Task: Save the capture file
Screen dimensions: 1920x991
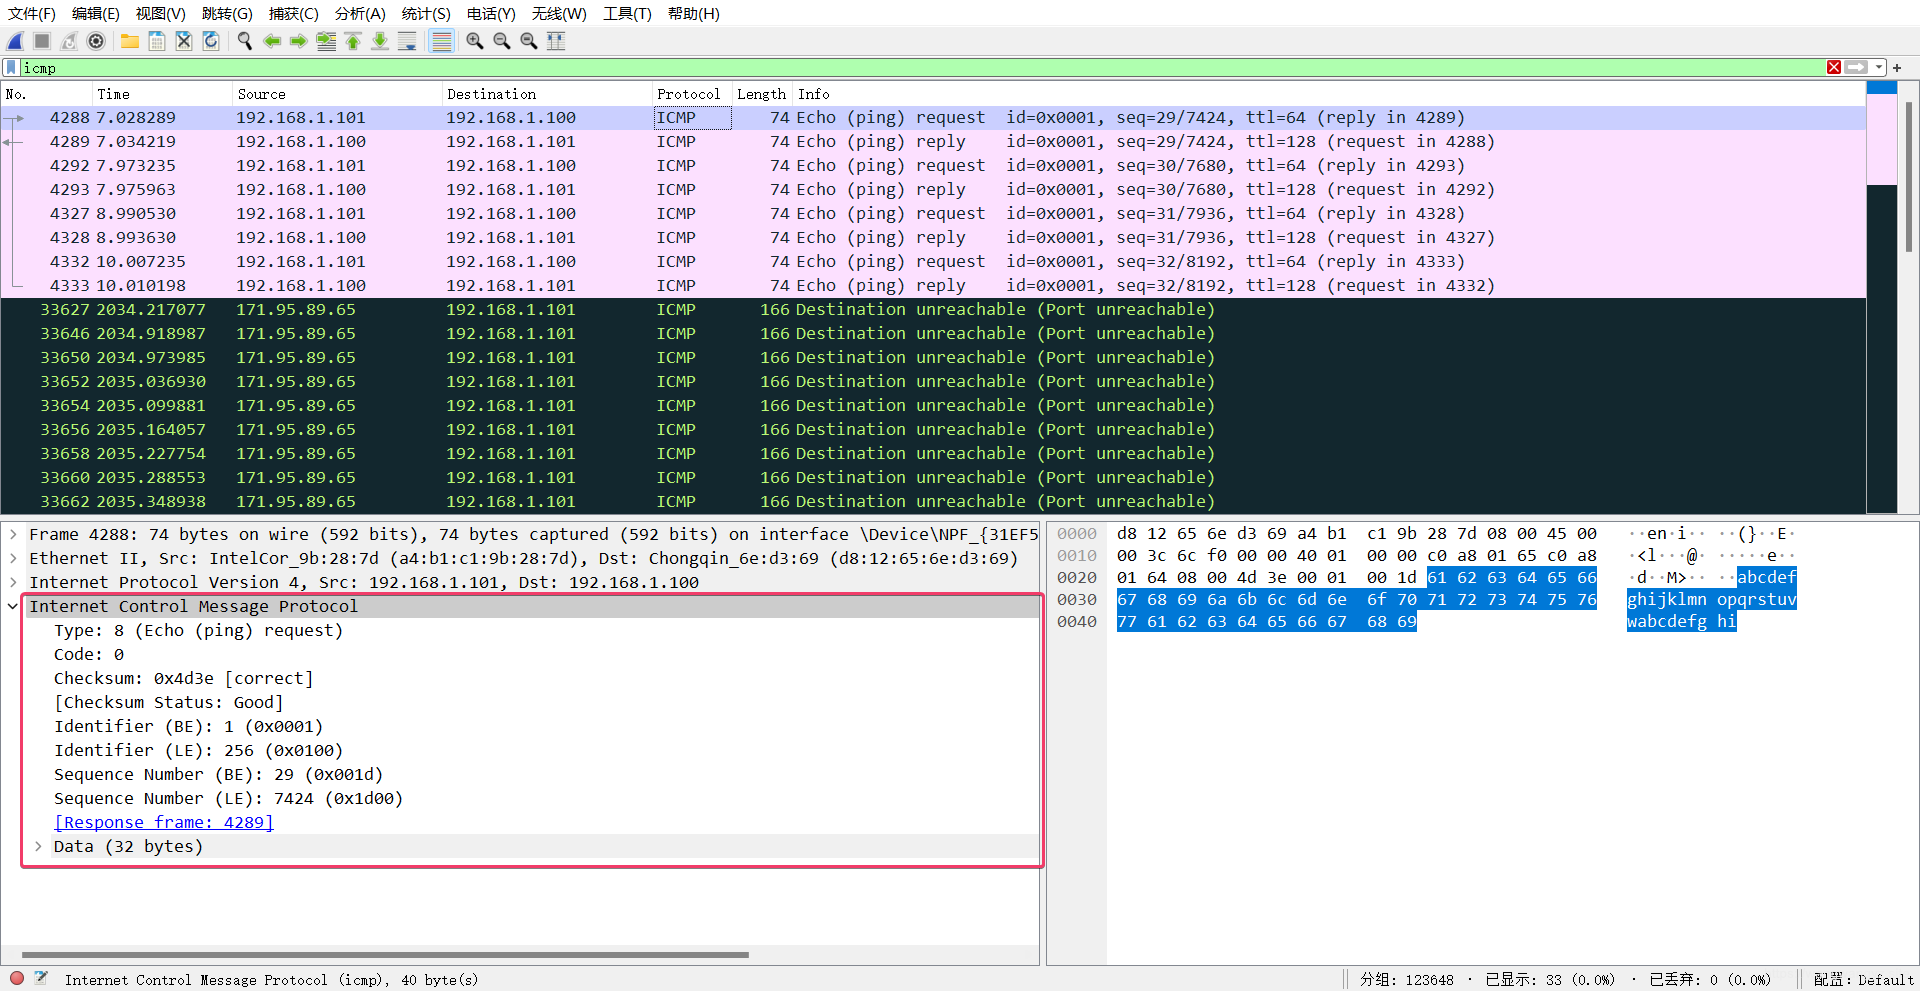Action: [x=157, y=41]
